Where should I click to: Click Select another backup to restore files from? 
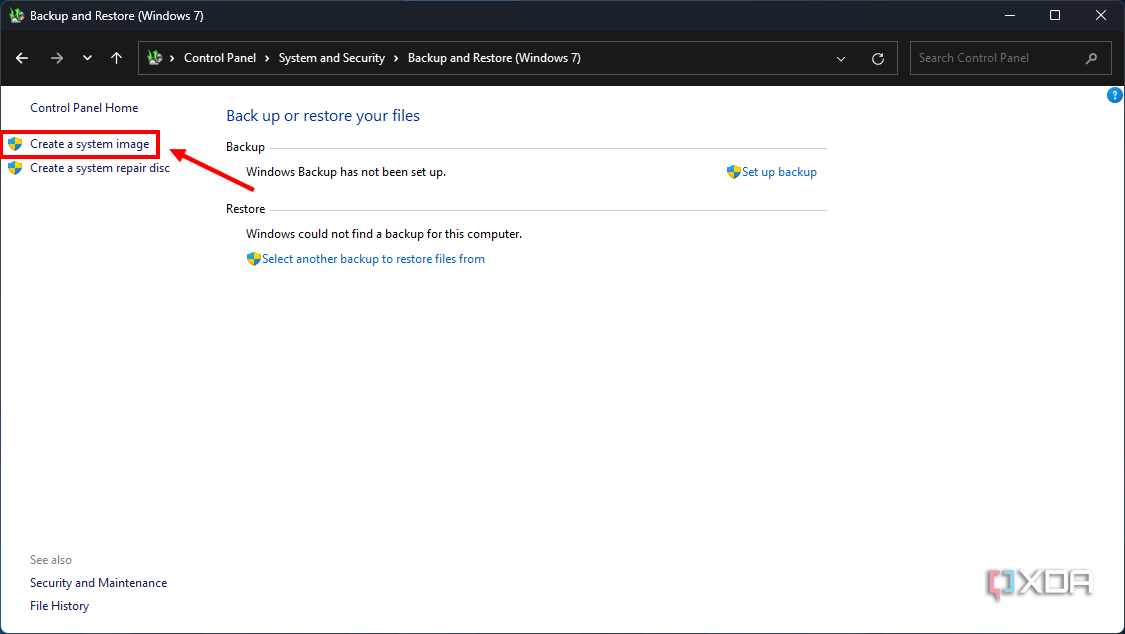(373, 259)
